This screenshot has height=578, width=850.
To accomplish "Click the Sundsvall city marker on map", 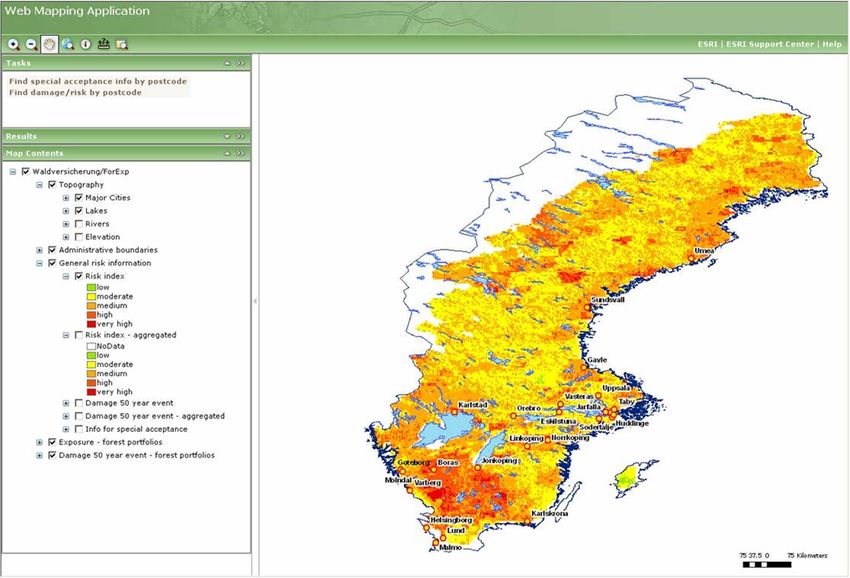I will pyautogui.click(x=589, y=305).
